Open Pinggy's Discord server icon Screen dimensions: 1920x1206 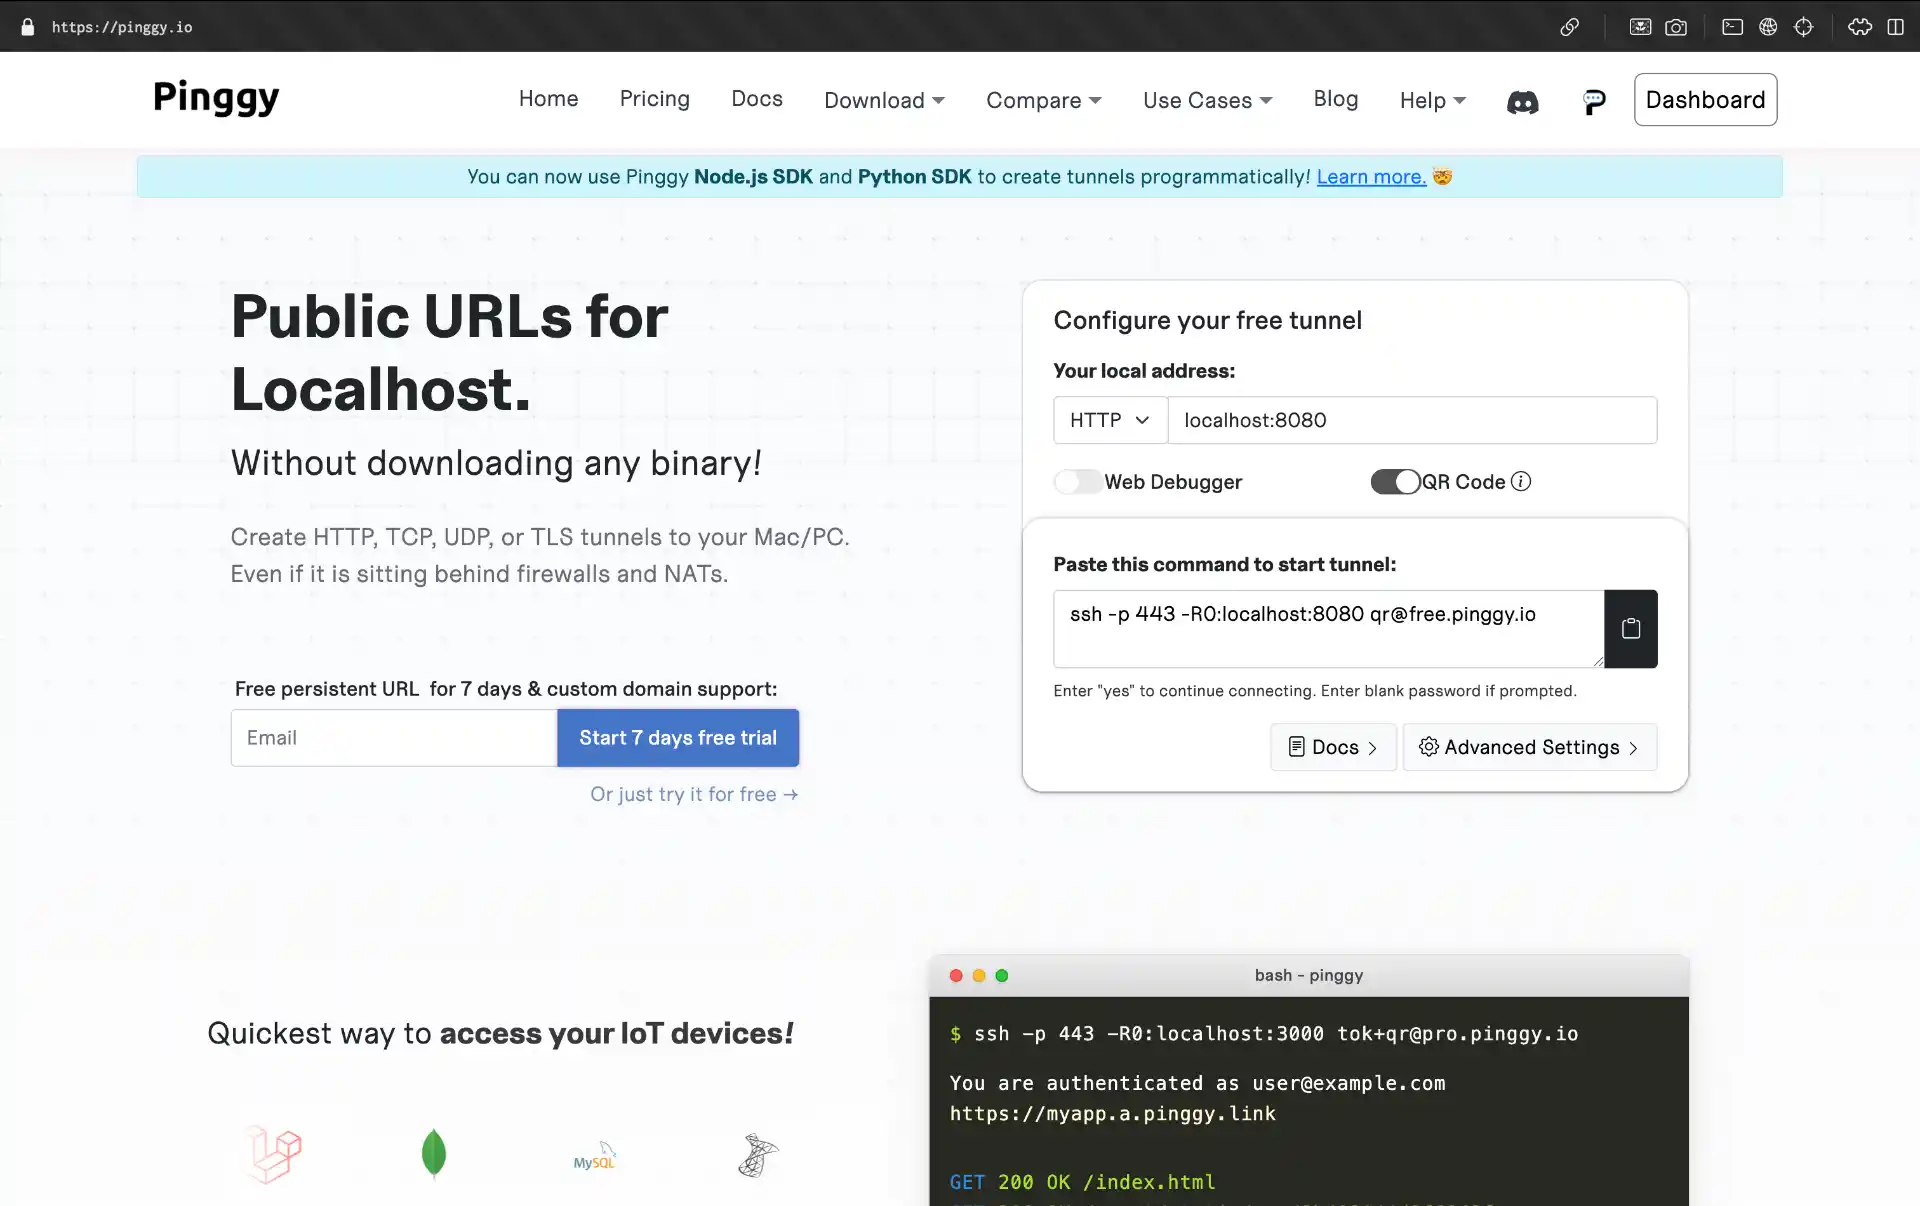(1522, 101)
